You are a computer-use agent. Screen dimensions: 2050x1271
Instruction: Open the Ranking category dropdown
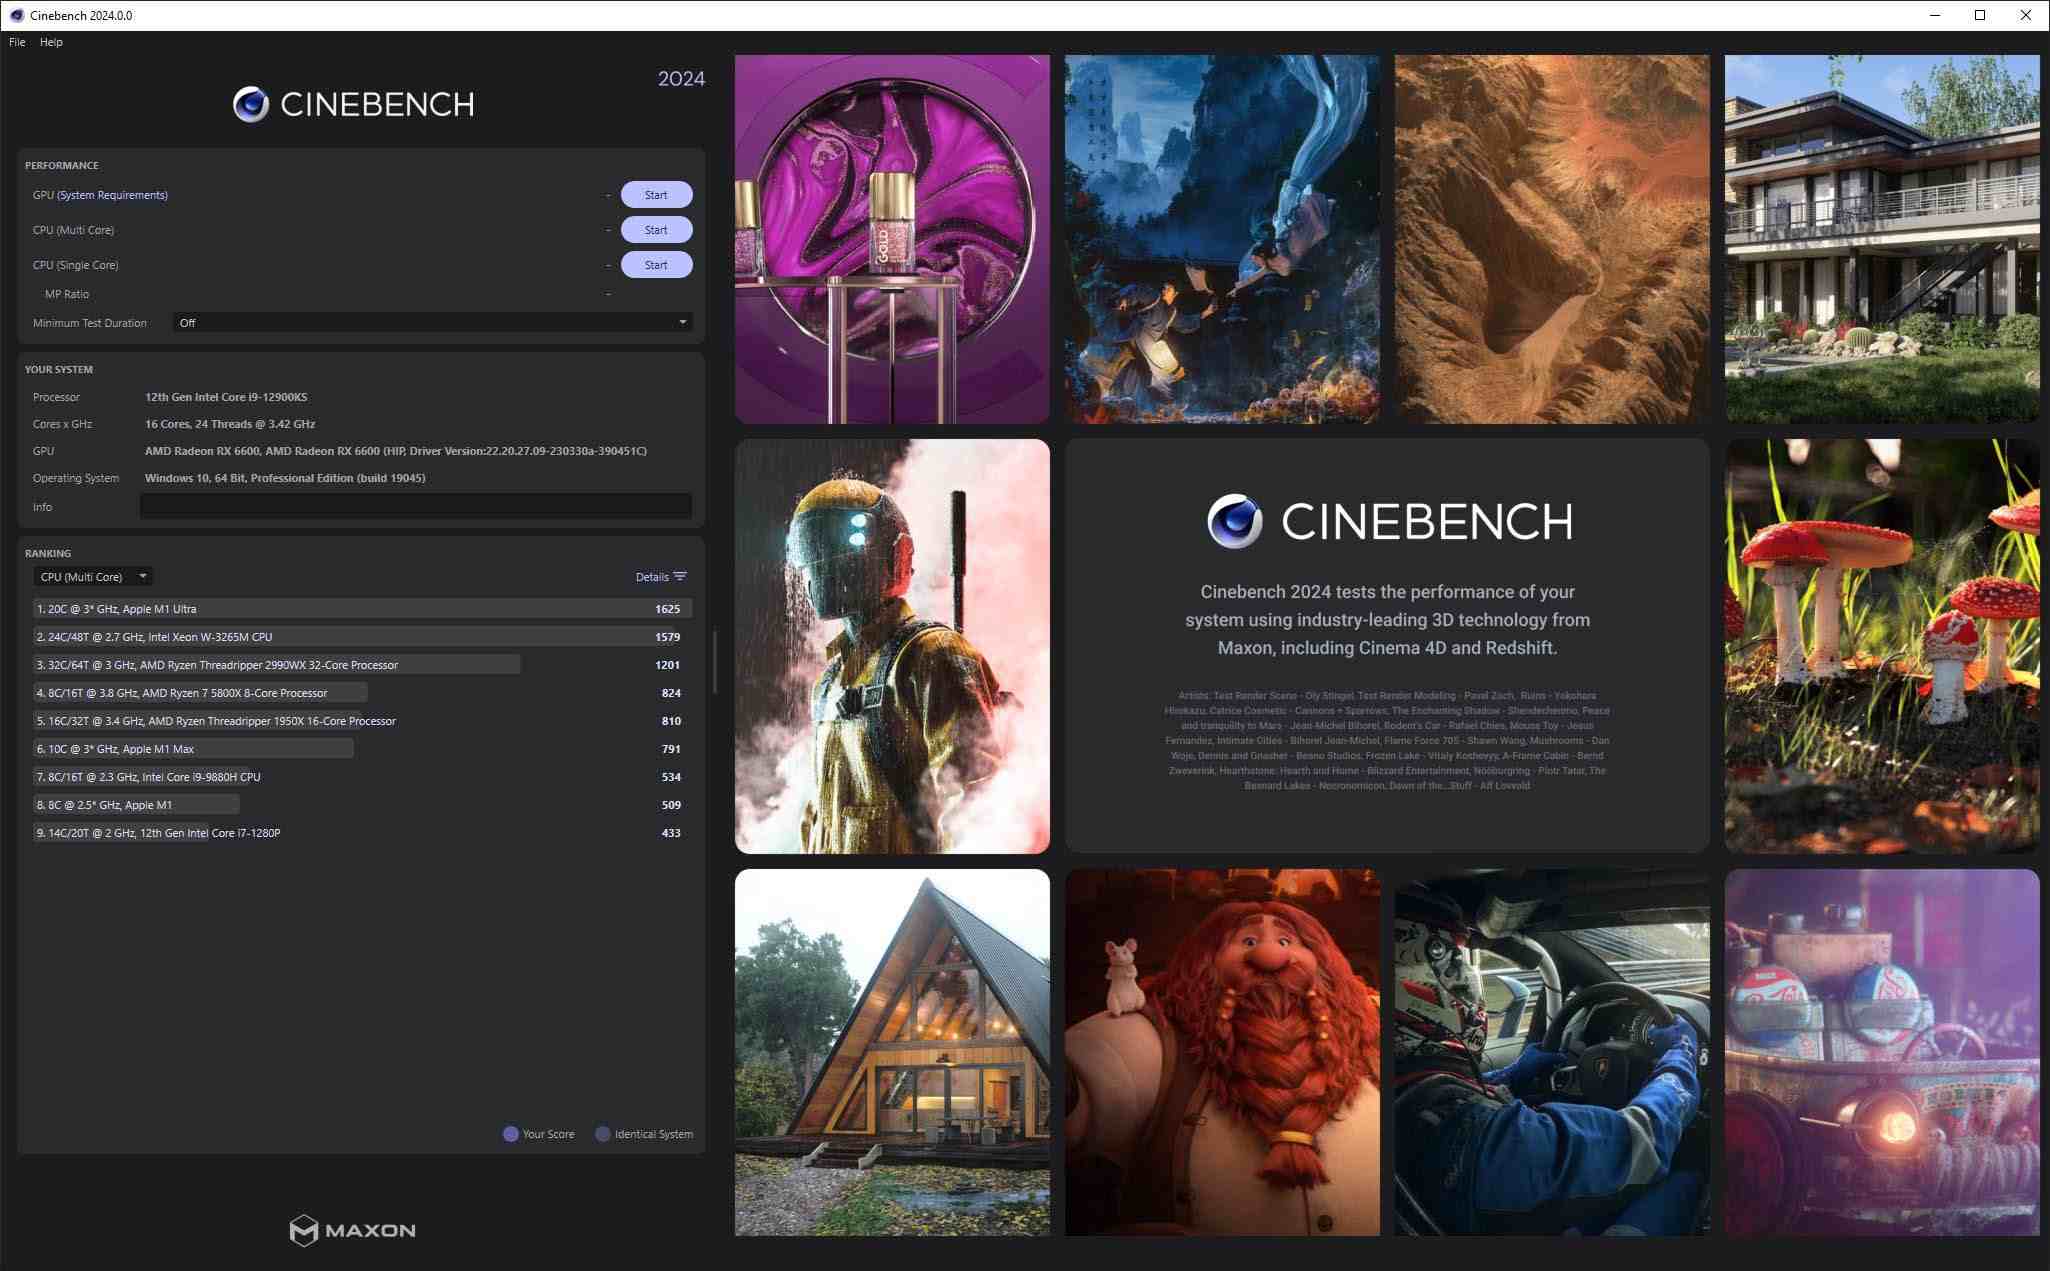click(93, 576)
